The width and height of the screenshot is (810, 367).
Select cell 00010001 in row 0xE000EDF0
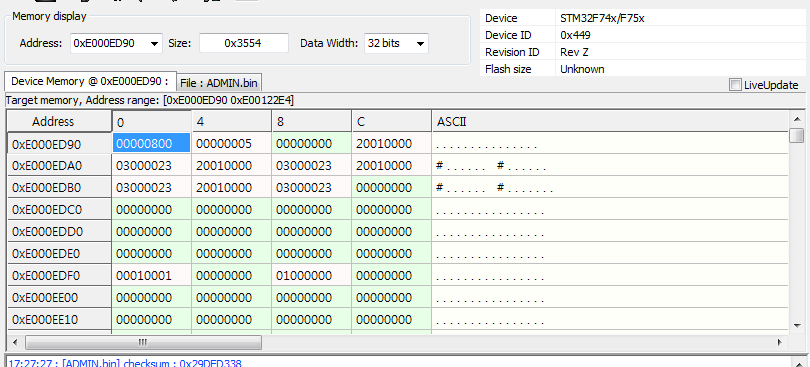[x=151, y=276]
